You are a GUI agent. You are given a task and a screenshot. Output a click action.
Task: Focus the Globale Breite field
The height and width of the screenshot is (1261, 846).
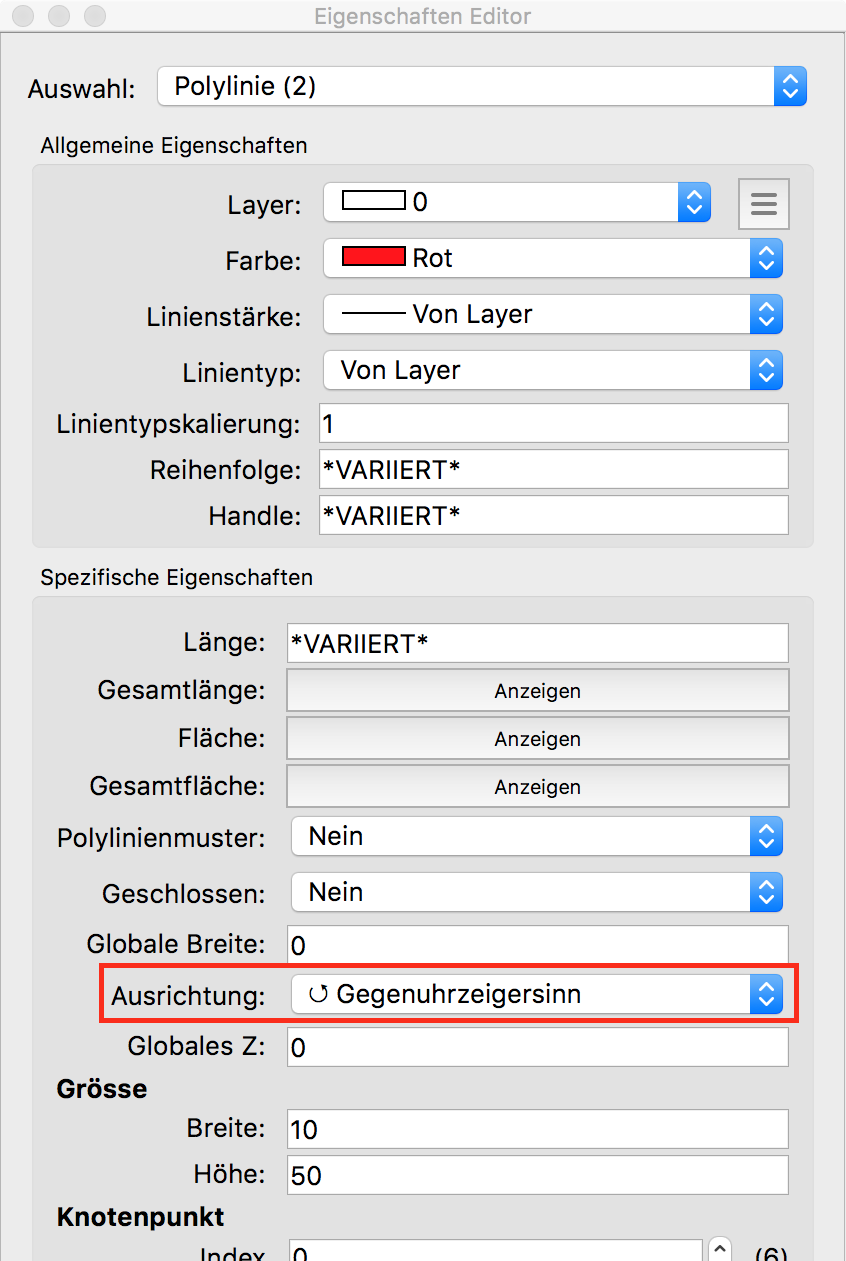coord(537,945)
